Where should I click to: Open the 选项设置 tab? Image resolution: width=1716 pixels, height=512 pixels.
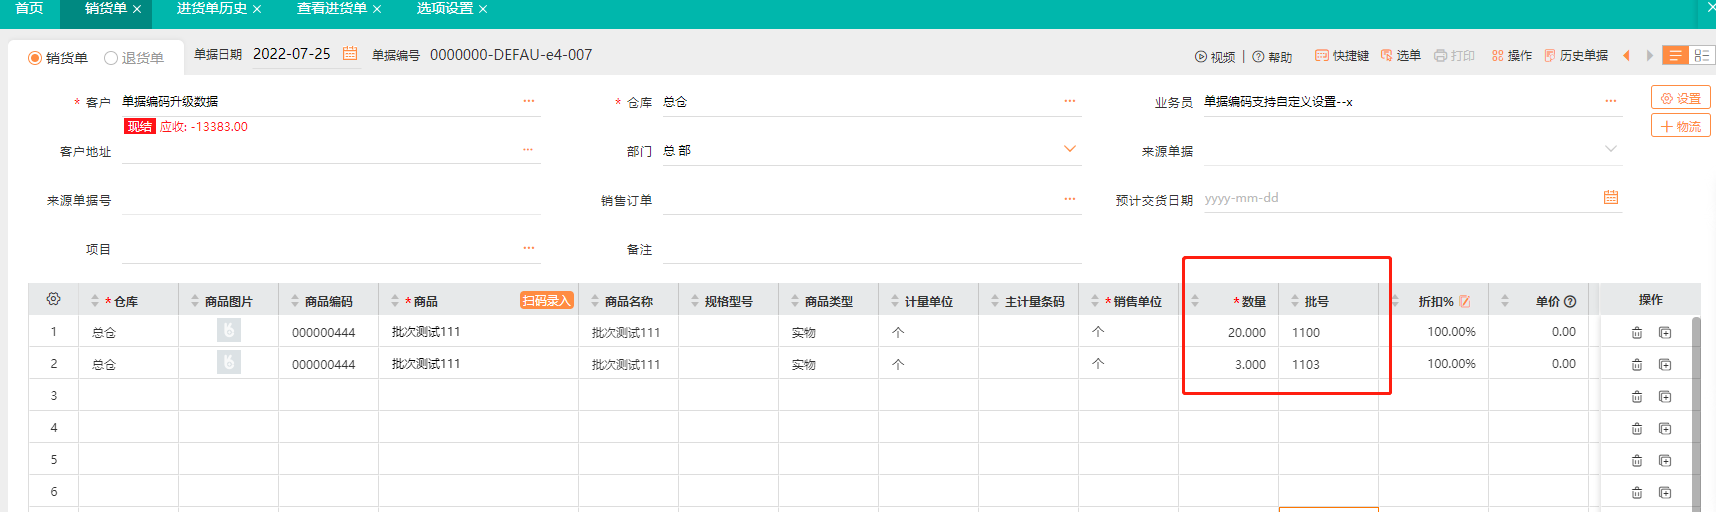444,9
